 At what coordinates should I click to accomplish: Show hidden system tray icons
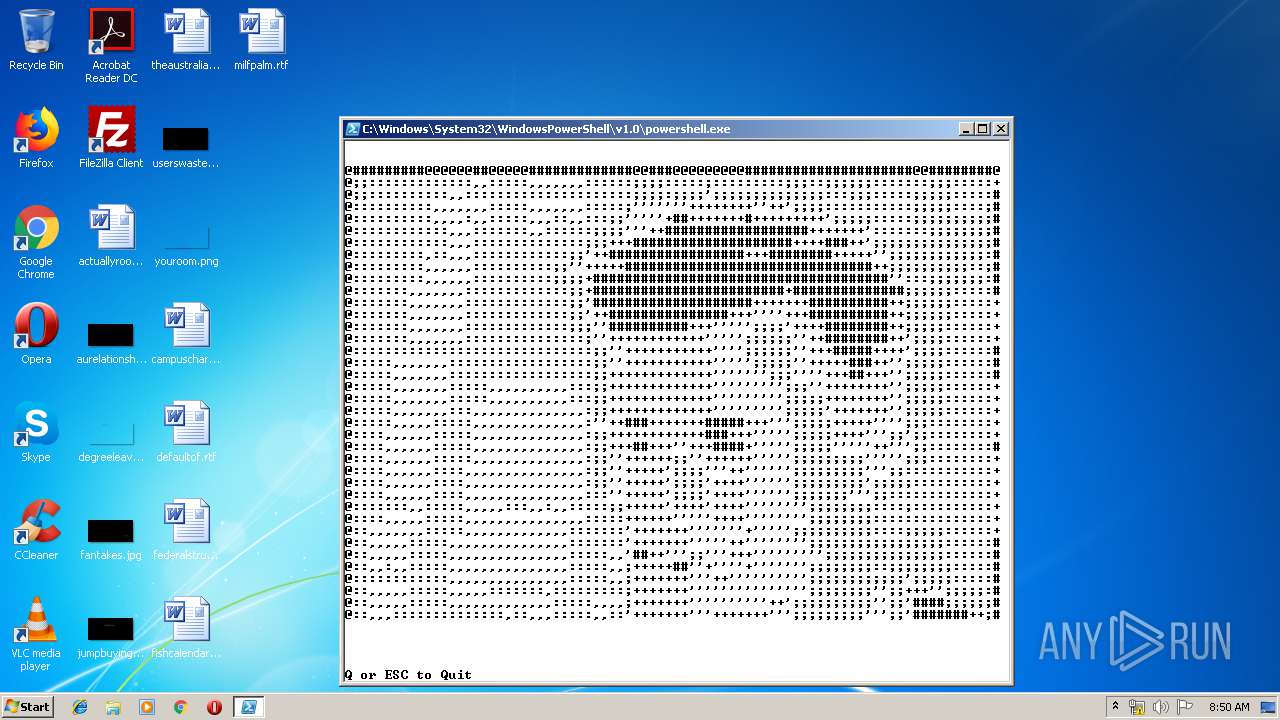(1115, 707)
